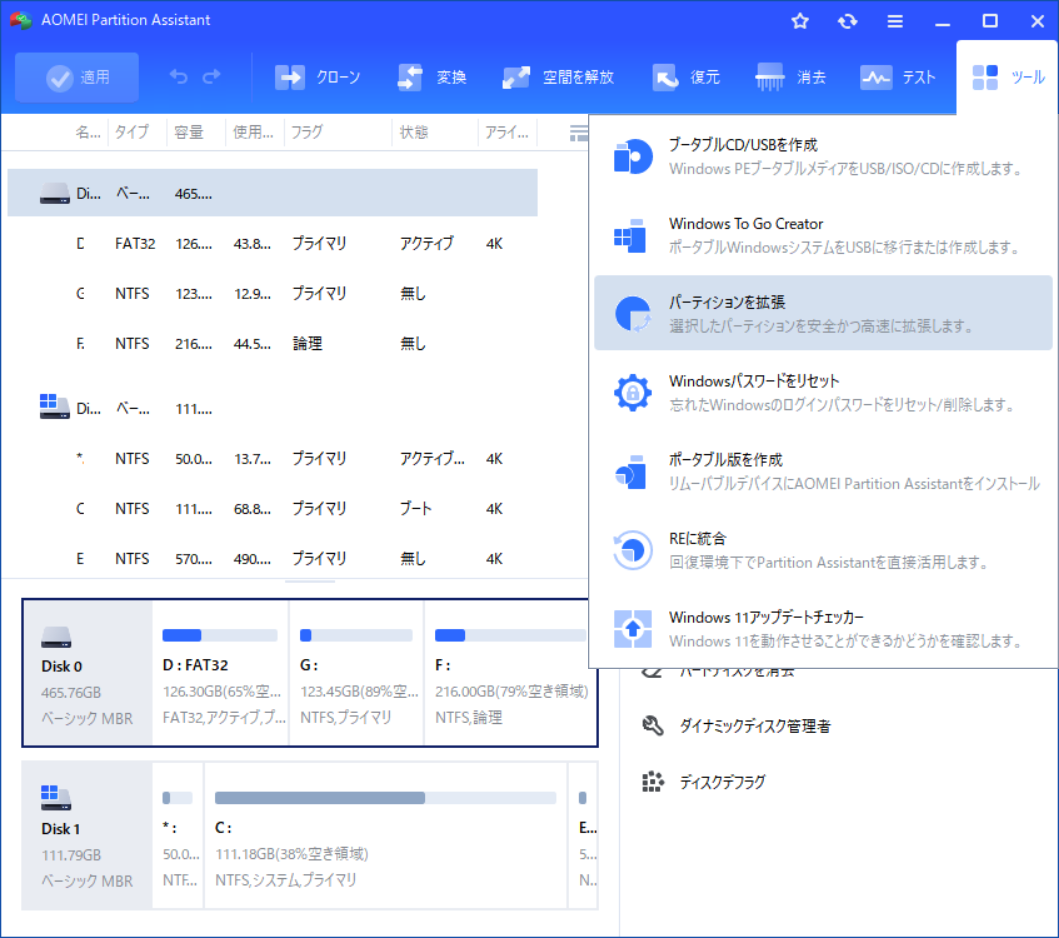Open the Clone (クローン) toolbar item
Screen dimensions: 1059x938
click(318, 77)
